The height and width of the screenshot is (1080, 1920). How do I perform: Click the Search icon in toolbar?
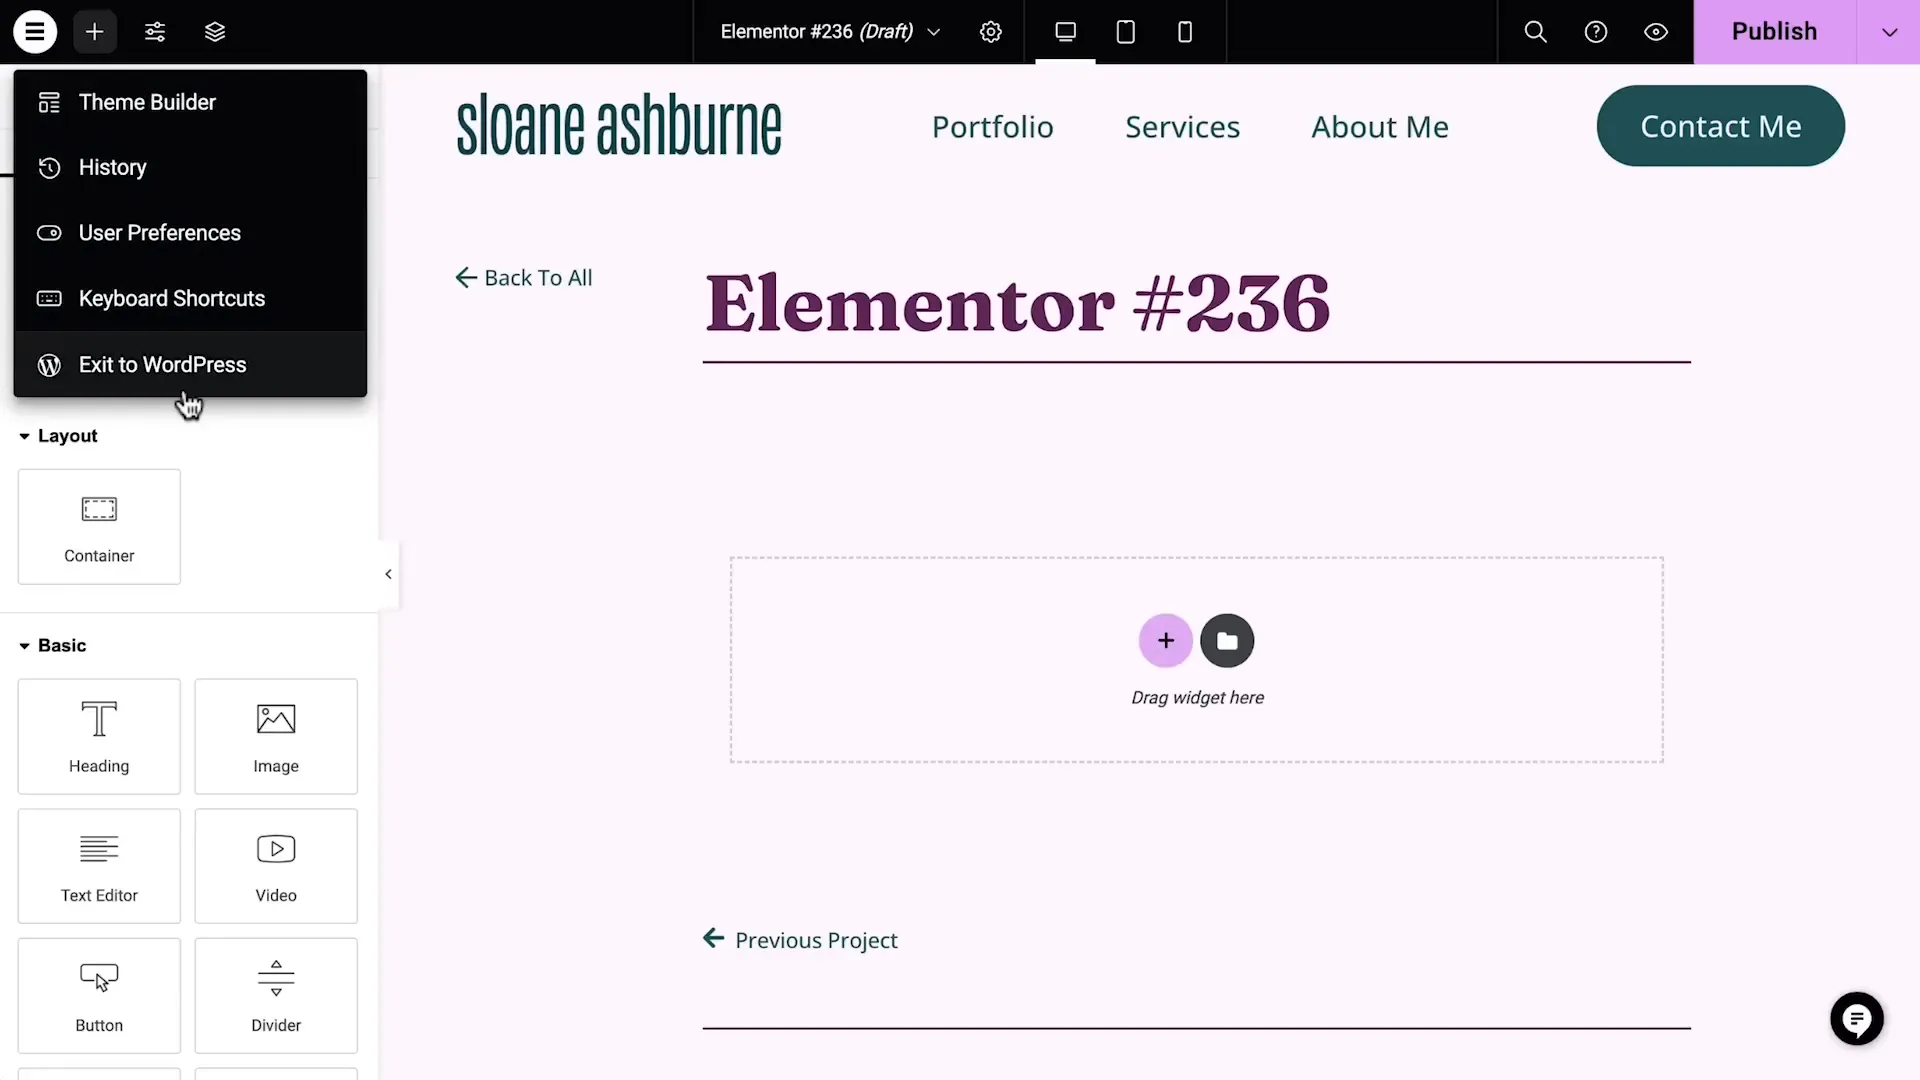pos(1536,32)
